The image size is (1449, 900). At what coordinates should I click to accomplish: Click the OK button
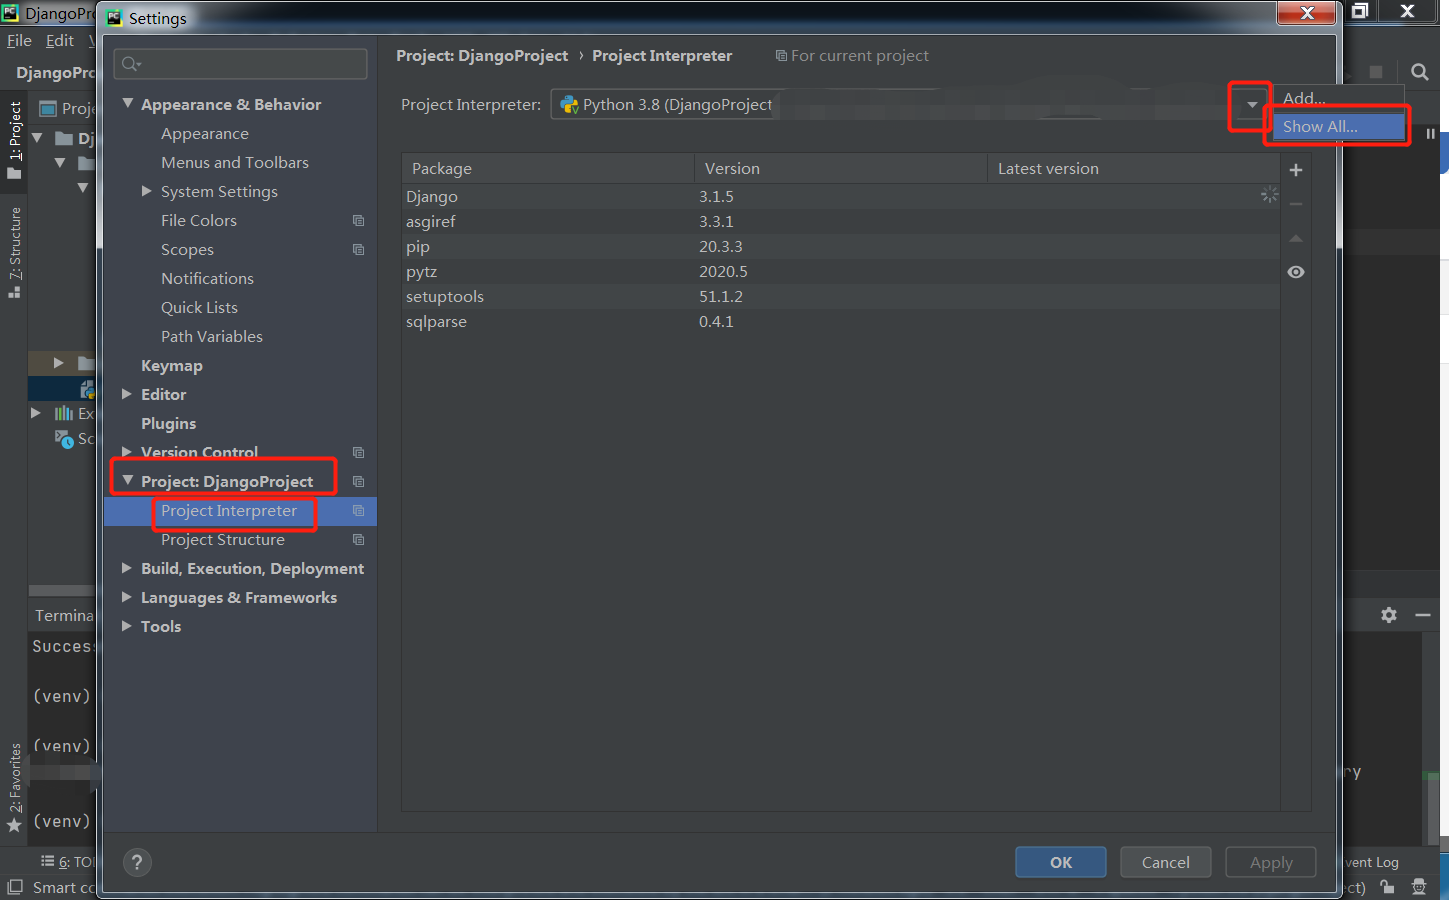point(1061,862)
